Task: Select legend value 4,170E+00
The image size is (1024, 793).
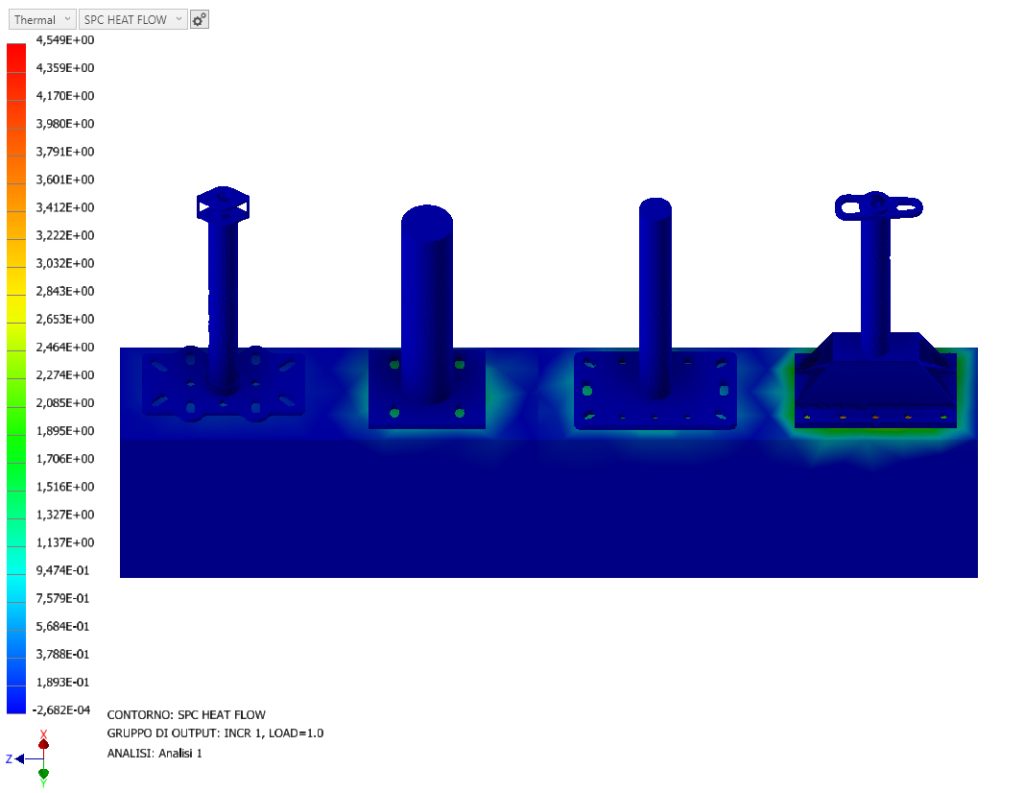Action: tap(65, 96)
